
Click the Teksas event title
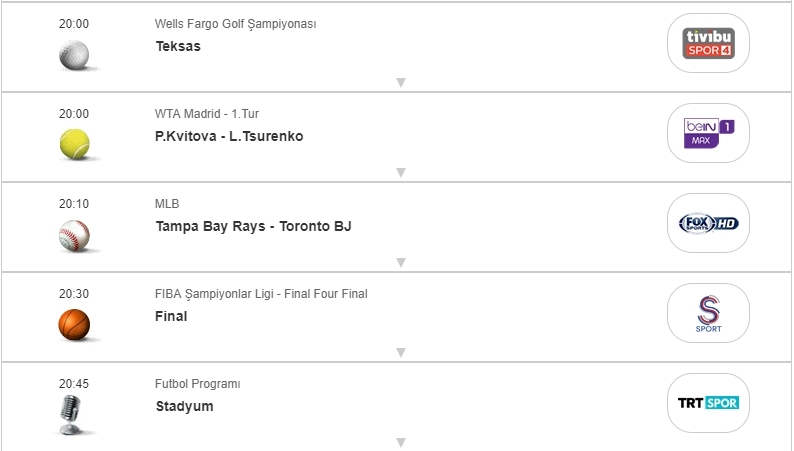point(178,46)
